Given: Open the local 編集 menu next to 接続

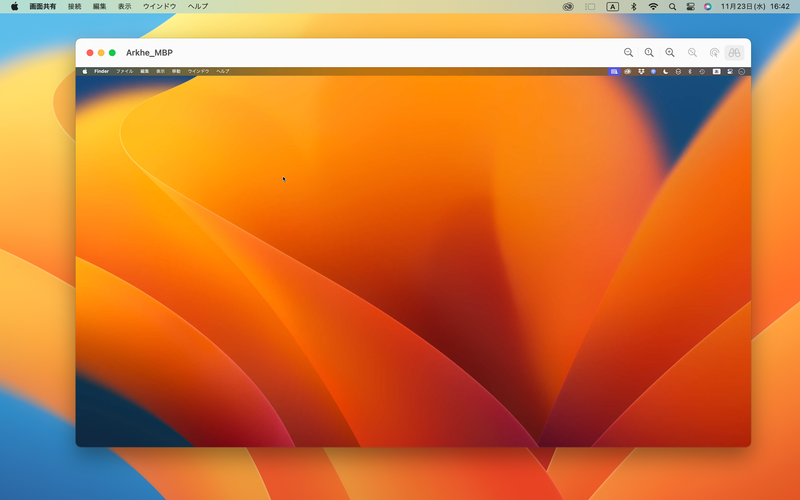Looking at the screenshot, I should (x=99, y=7).
